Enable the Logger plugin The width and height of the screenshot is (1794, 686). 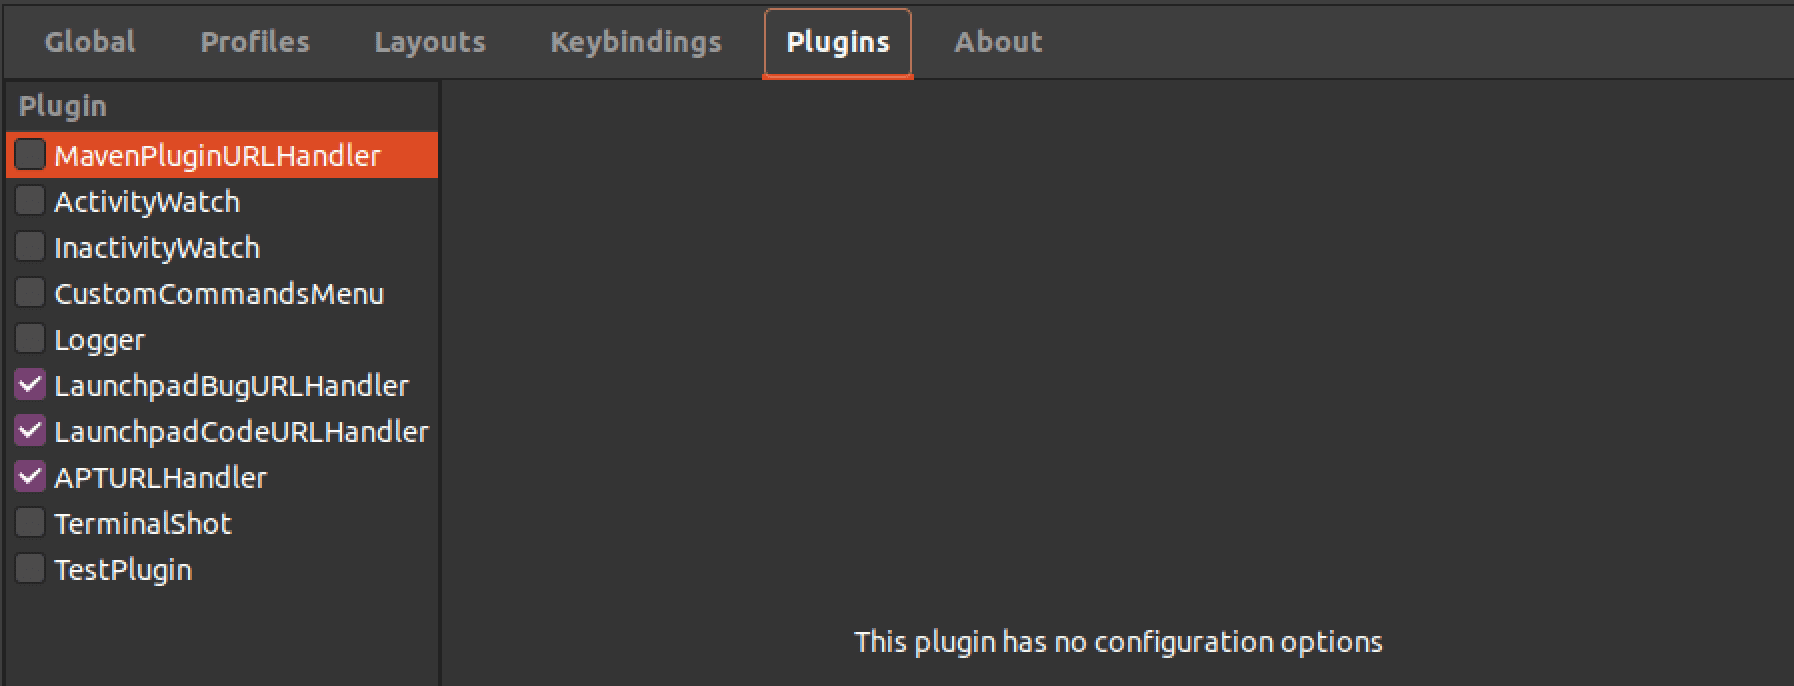(x=29, y=338)
